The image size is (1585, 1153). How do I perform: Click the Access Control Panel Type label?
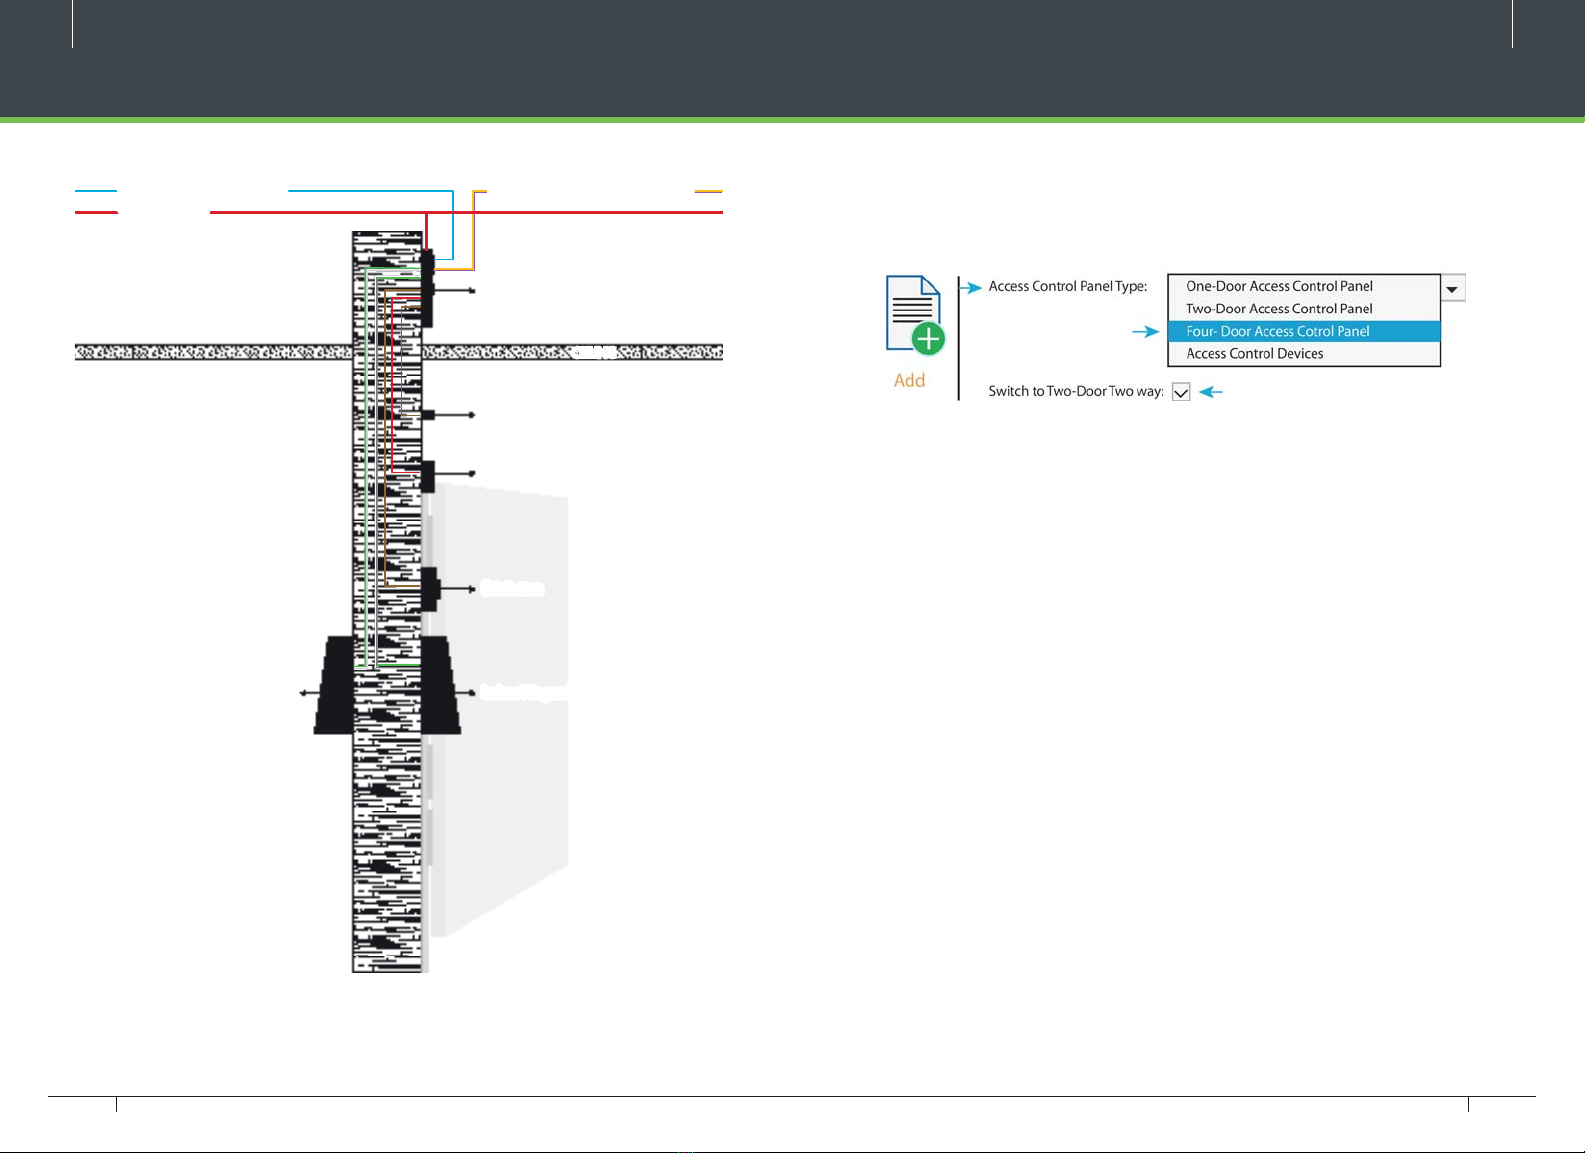coord(1067,286)
